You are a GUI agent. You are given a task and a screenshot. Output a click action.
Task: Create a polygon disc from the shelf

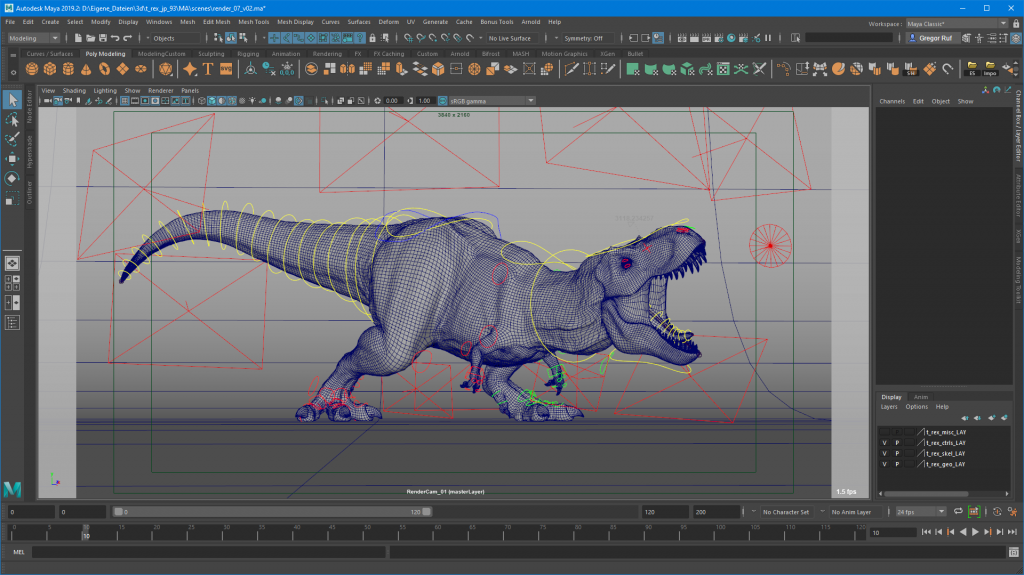pos(140,69)
